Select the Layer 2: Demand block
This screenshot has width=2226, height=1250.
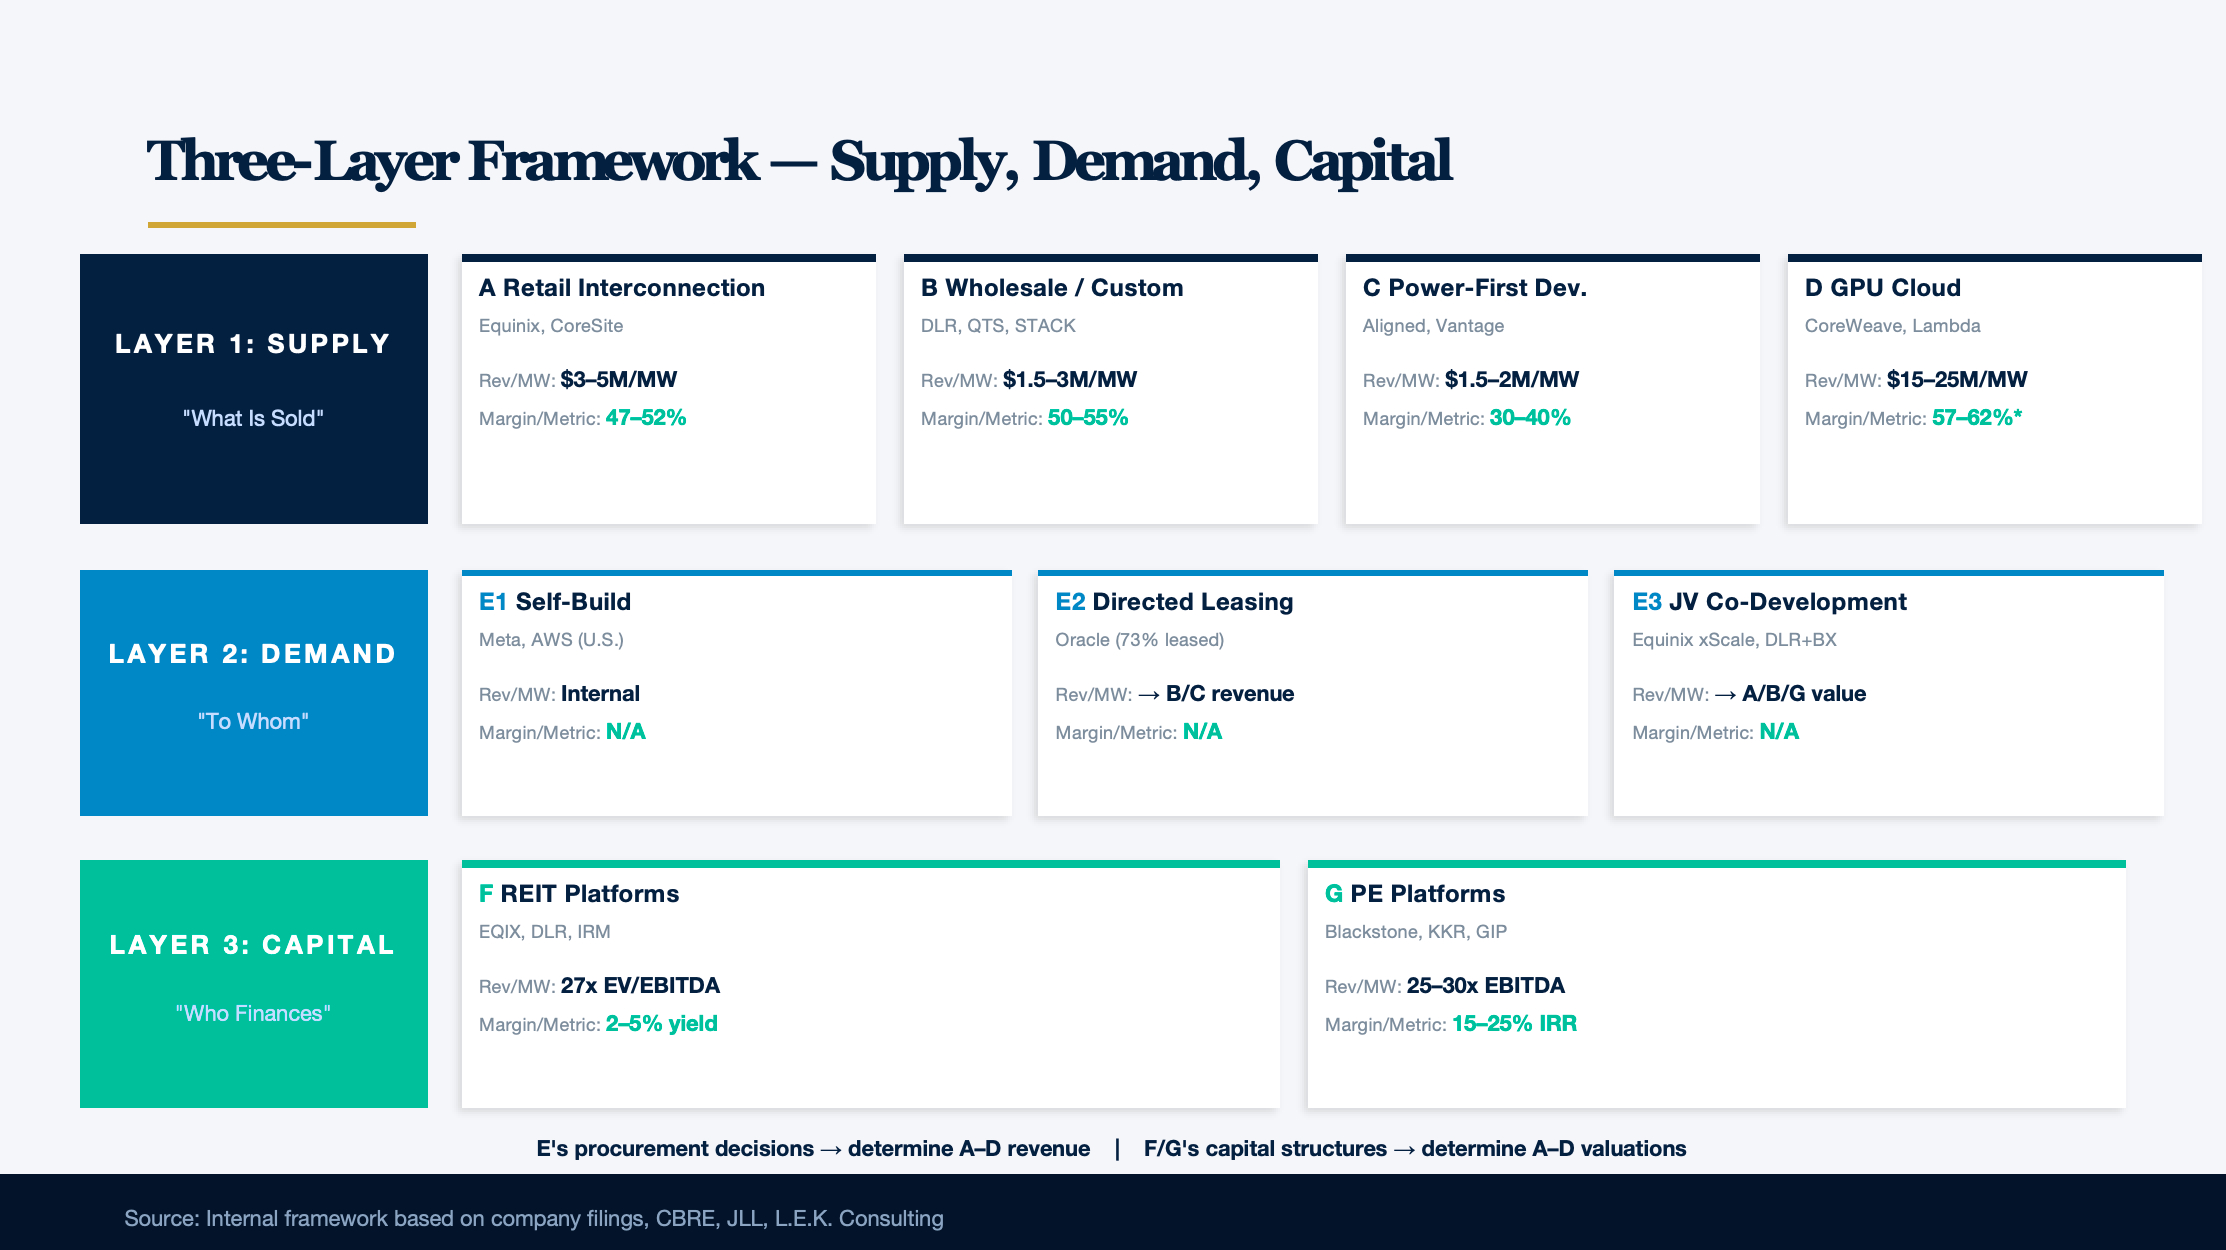point(254,693)
